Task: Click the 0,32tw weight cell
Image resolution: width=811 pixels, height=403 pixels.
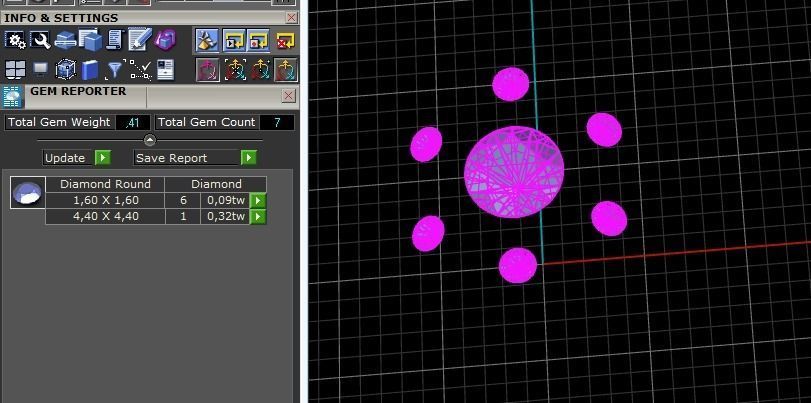Action: tap(226, 216)
